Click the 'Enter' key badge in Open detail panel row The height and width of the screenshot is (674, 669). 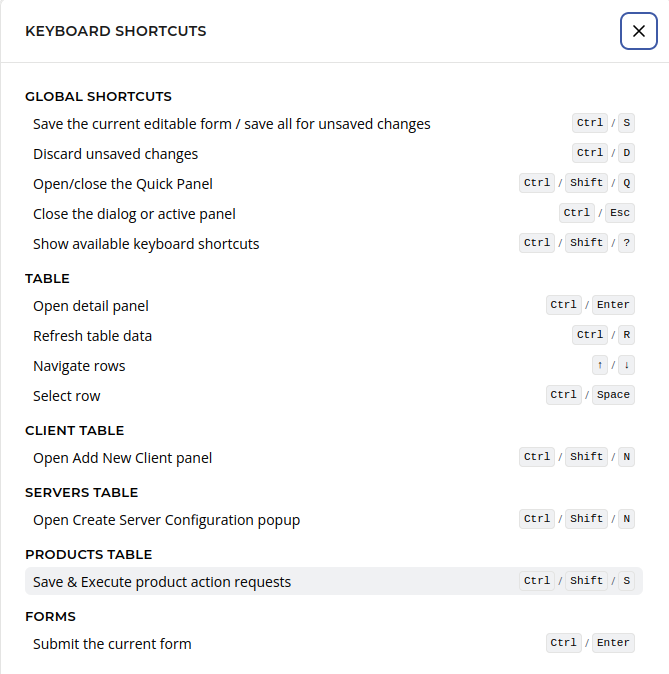tap(613, 305)
